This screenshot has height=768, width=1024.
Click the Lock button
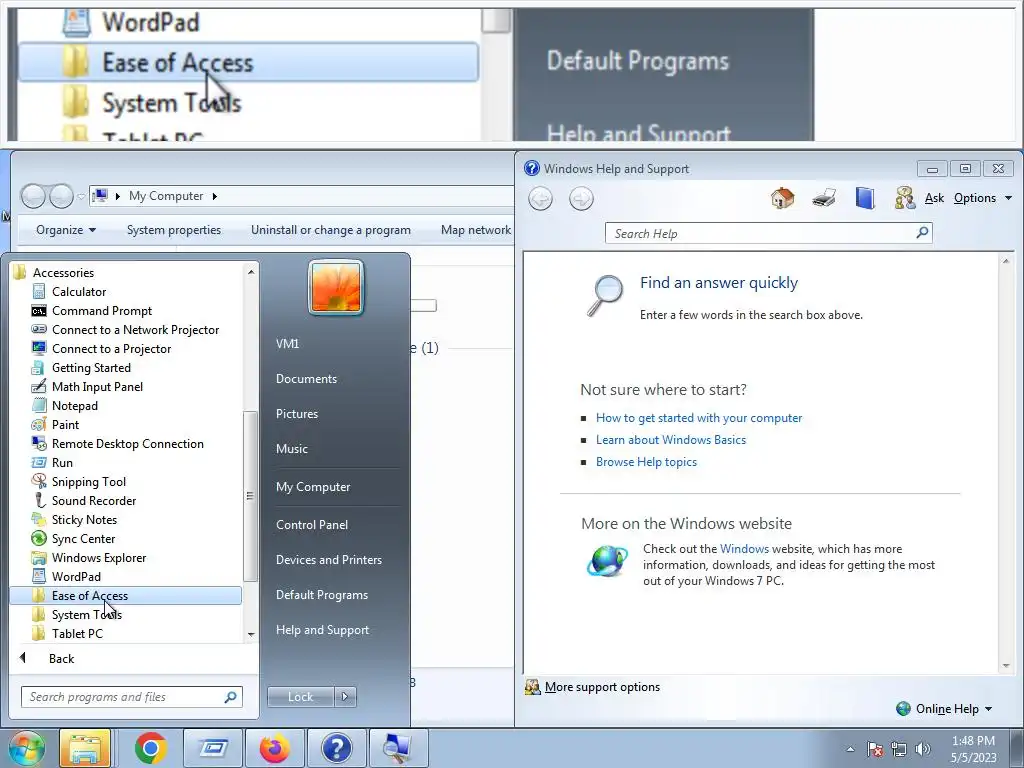click(x=300, y=697)
